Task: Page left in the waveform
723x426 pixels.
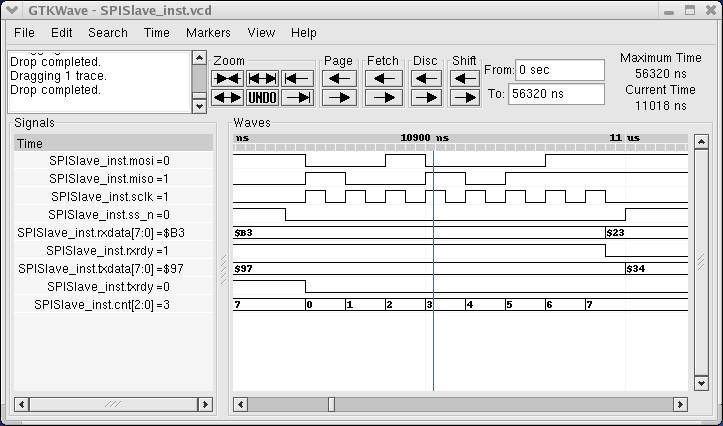Action: click(339, 78)
